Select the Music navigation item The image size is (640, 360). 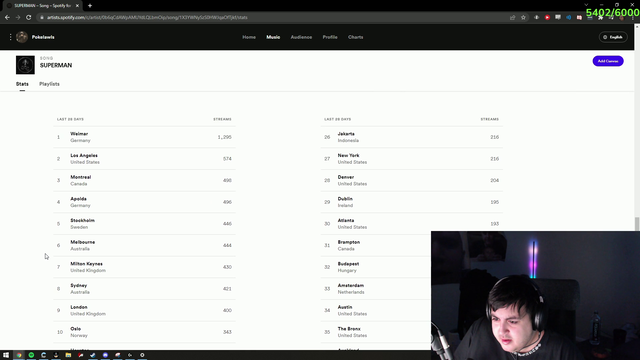coord(273,37)
